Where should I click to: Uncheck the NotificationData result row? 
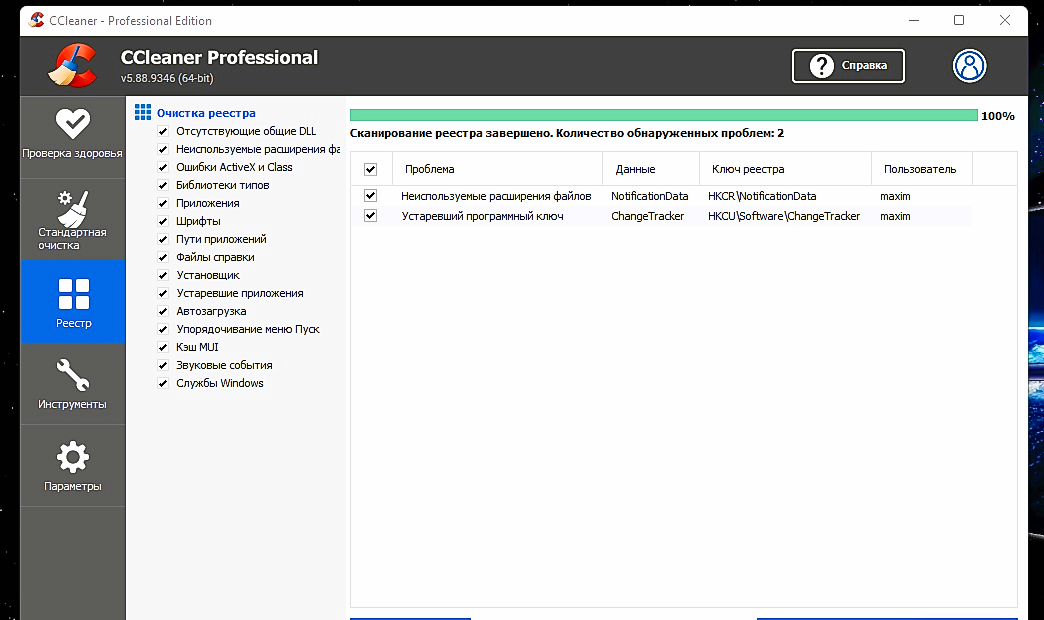point(371,196)
